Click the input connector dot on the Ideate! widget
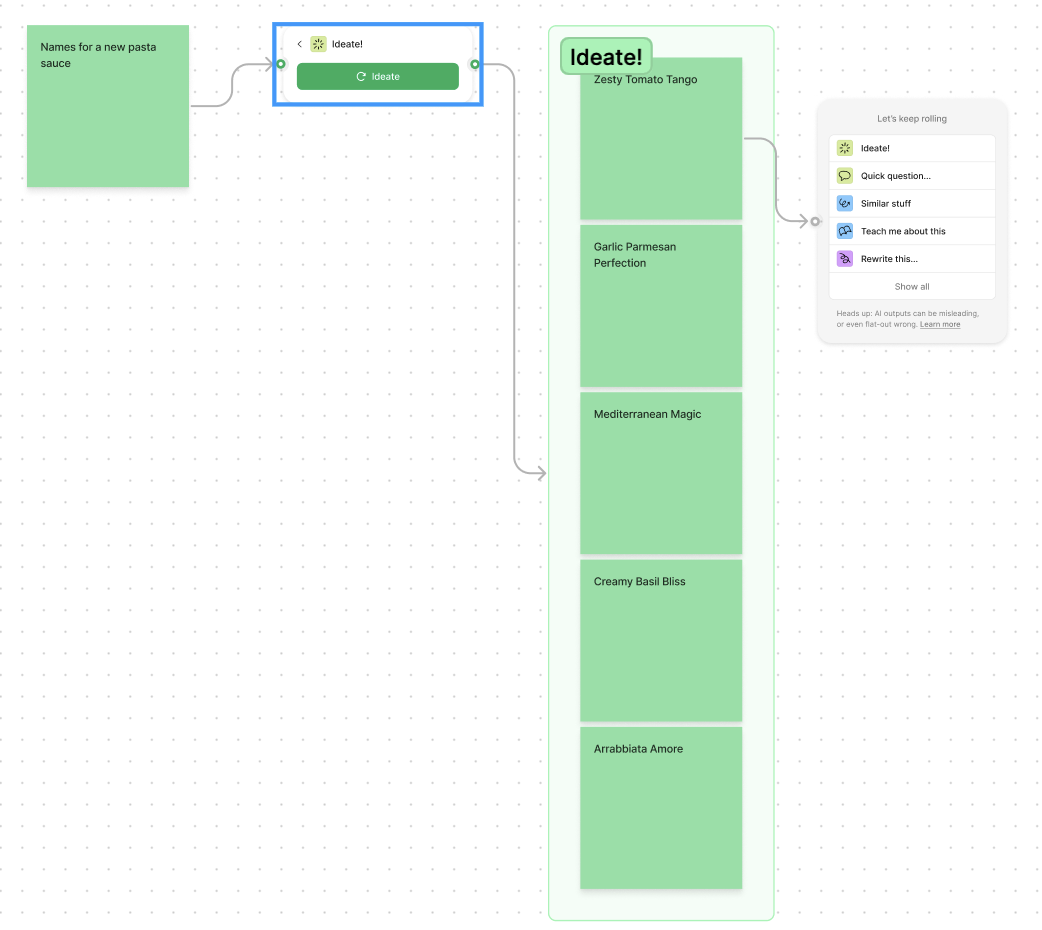This screenshot has width=1042, height=930. (x=281, y=65)
